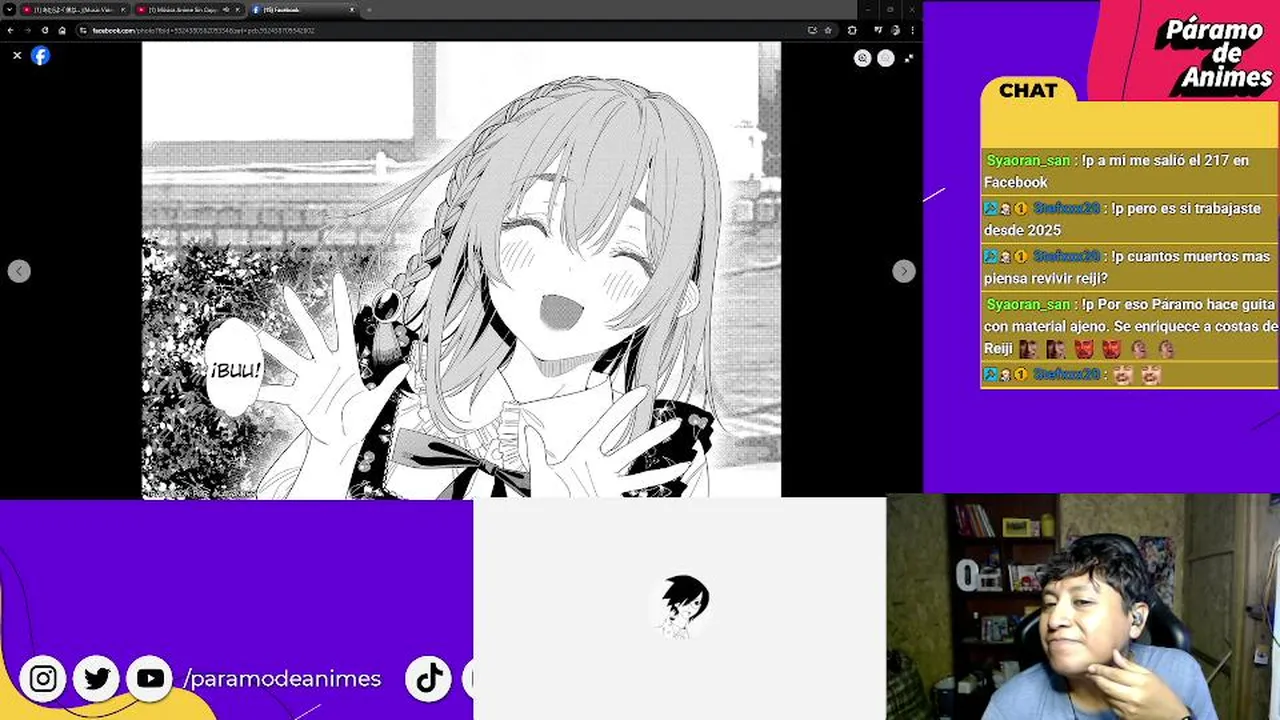1280x720 pixels.
Task: Mute the Música Anime tab audio
Action: tap(225, 10)
